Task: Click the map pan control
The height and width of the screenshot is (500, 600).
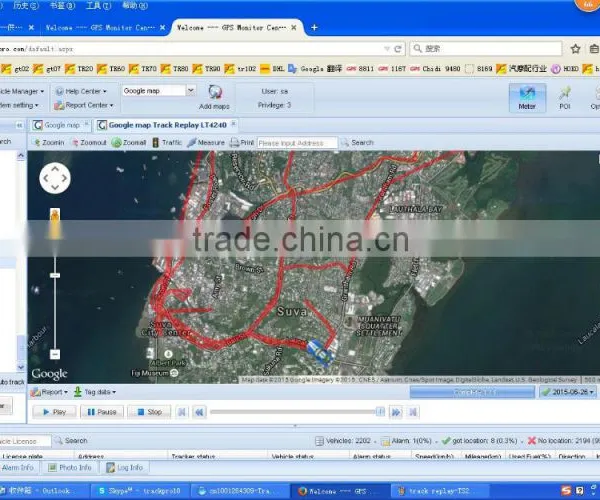Action: click(55, 178)
